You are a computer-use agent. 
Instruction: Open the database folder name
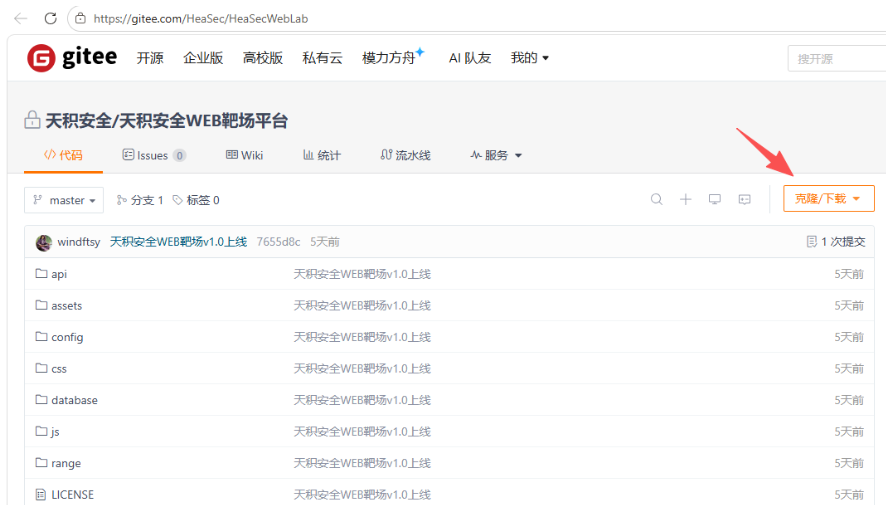(74, 400)
